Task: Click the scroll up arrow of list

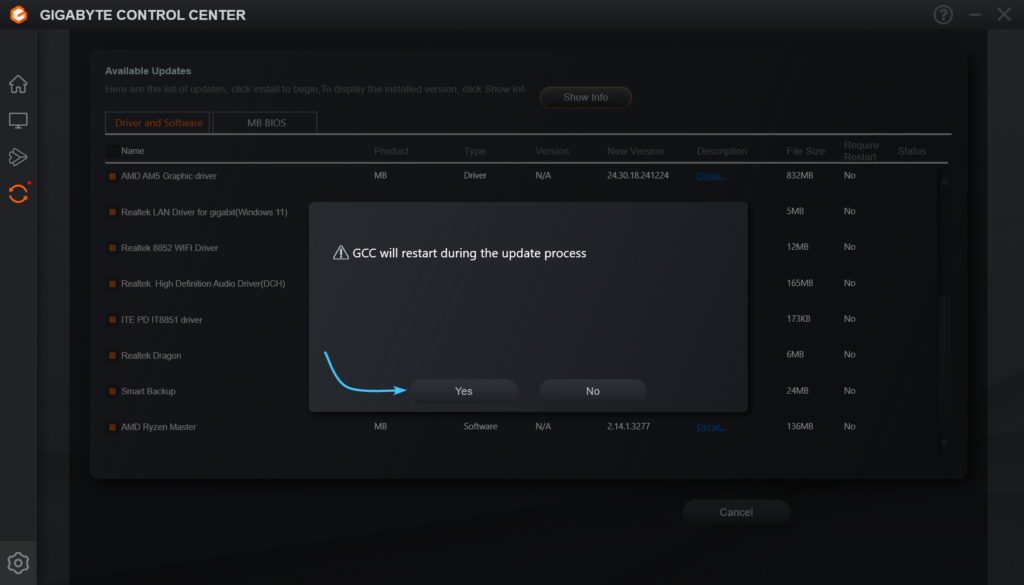Action: (x=944, y=181)
